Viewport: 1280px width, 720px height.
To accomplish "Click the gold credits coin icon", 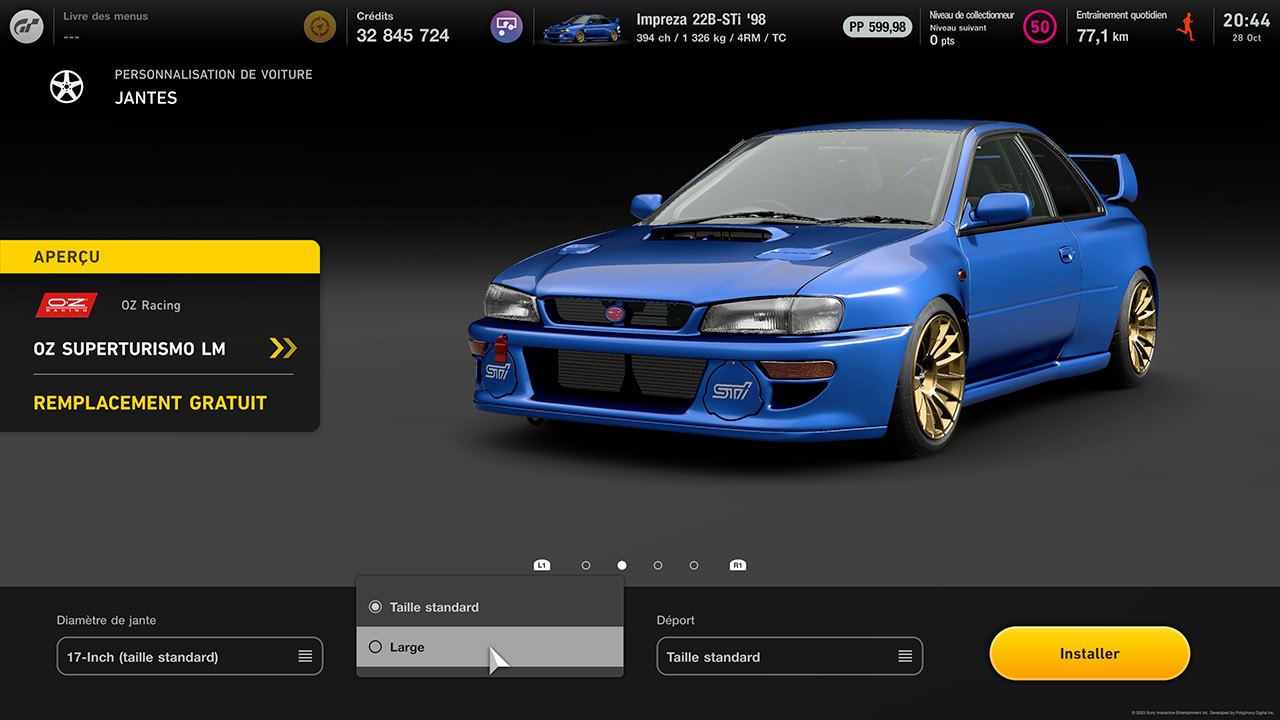I will [x=320, y=27].
